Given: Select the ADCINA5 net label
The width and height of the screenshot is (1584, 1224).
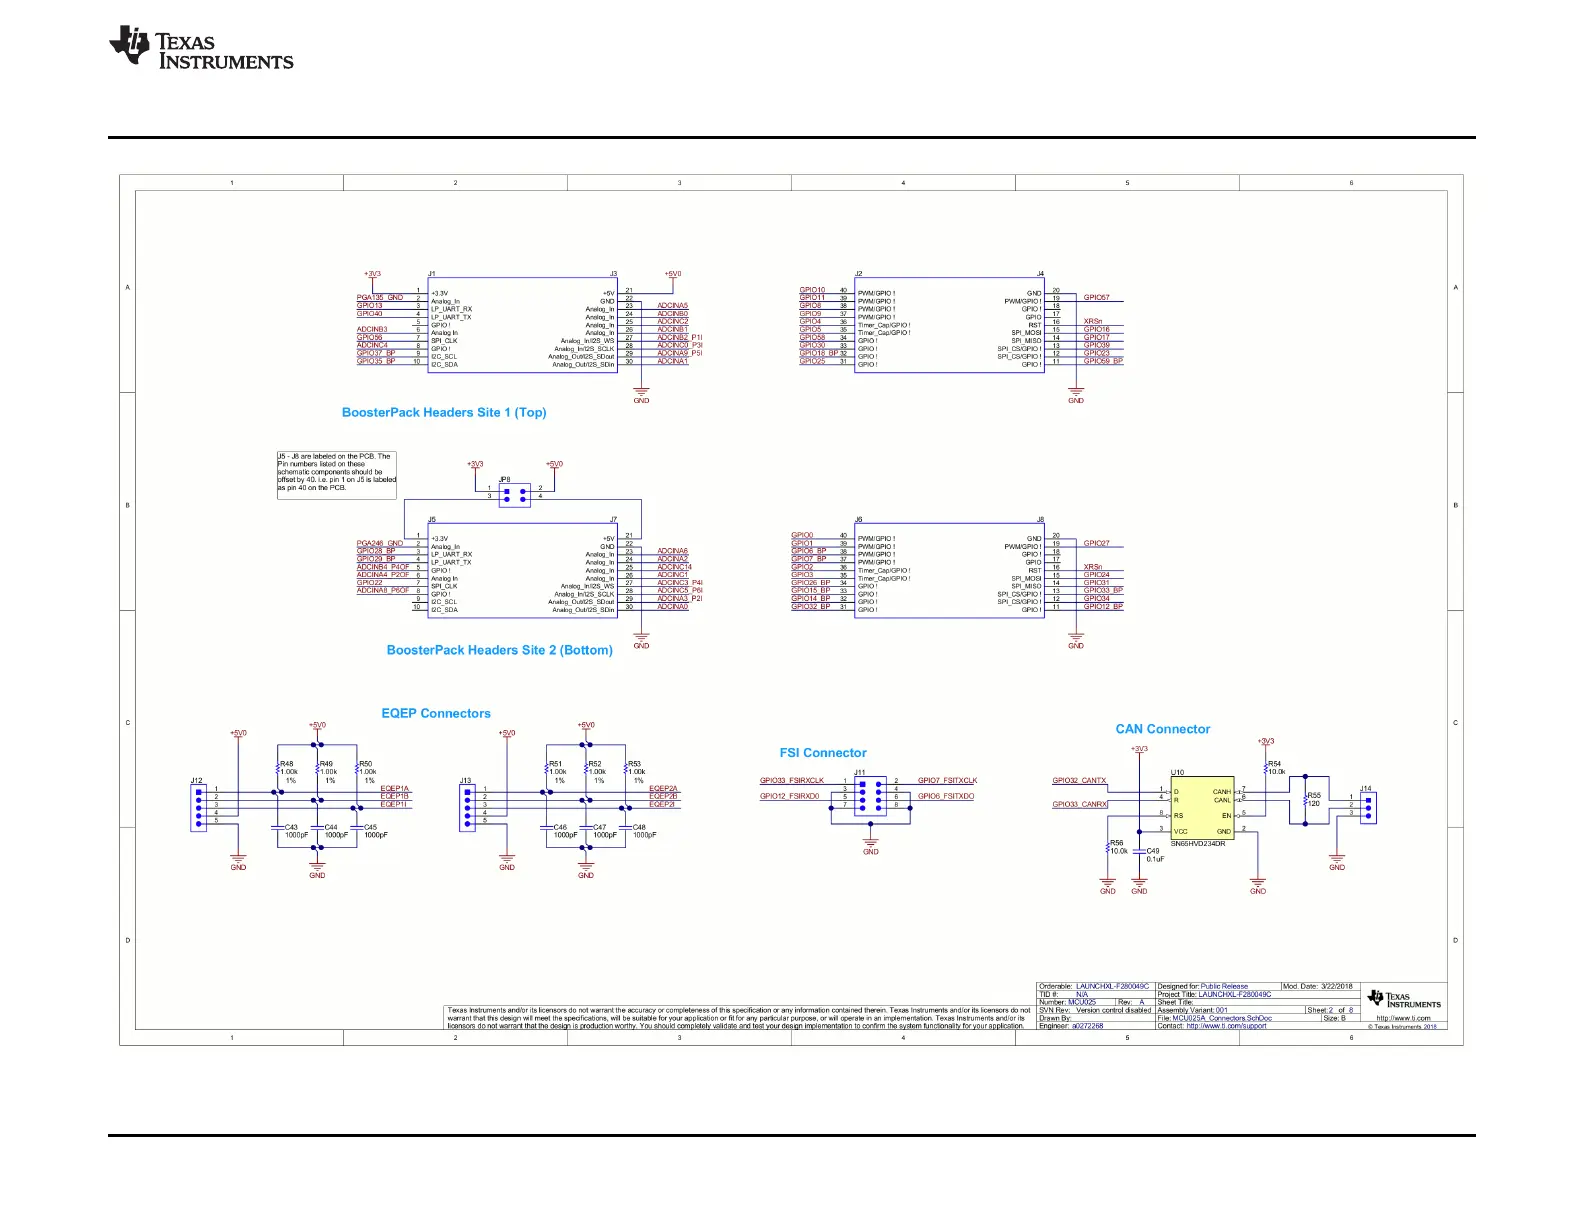Looking at the screenshot, I should [x=673, y=306].
